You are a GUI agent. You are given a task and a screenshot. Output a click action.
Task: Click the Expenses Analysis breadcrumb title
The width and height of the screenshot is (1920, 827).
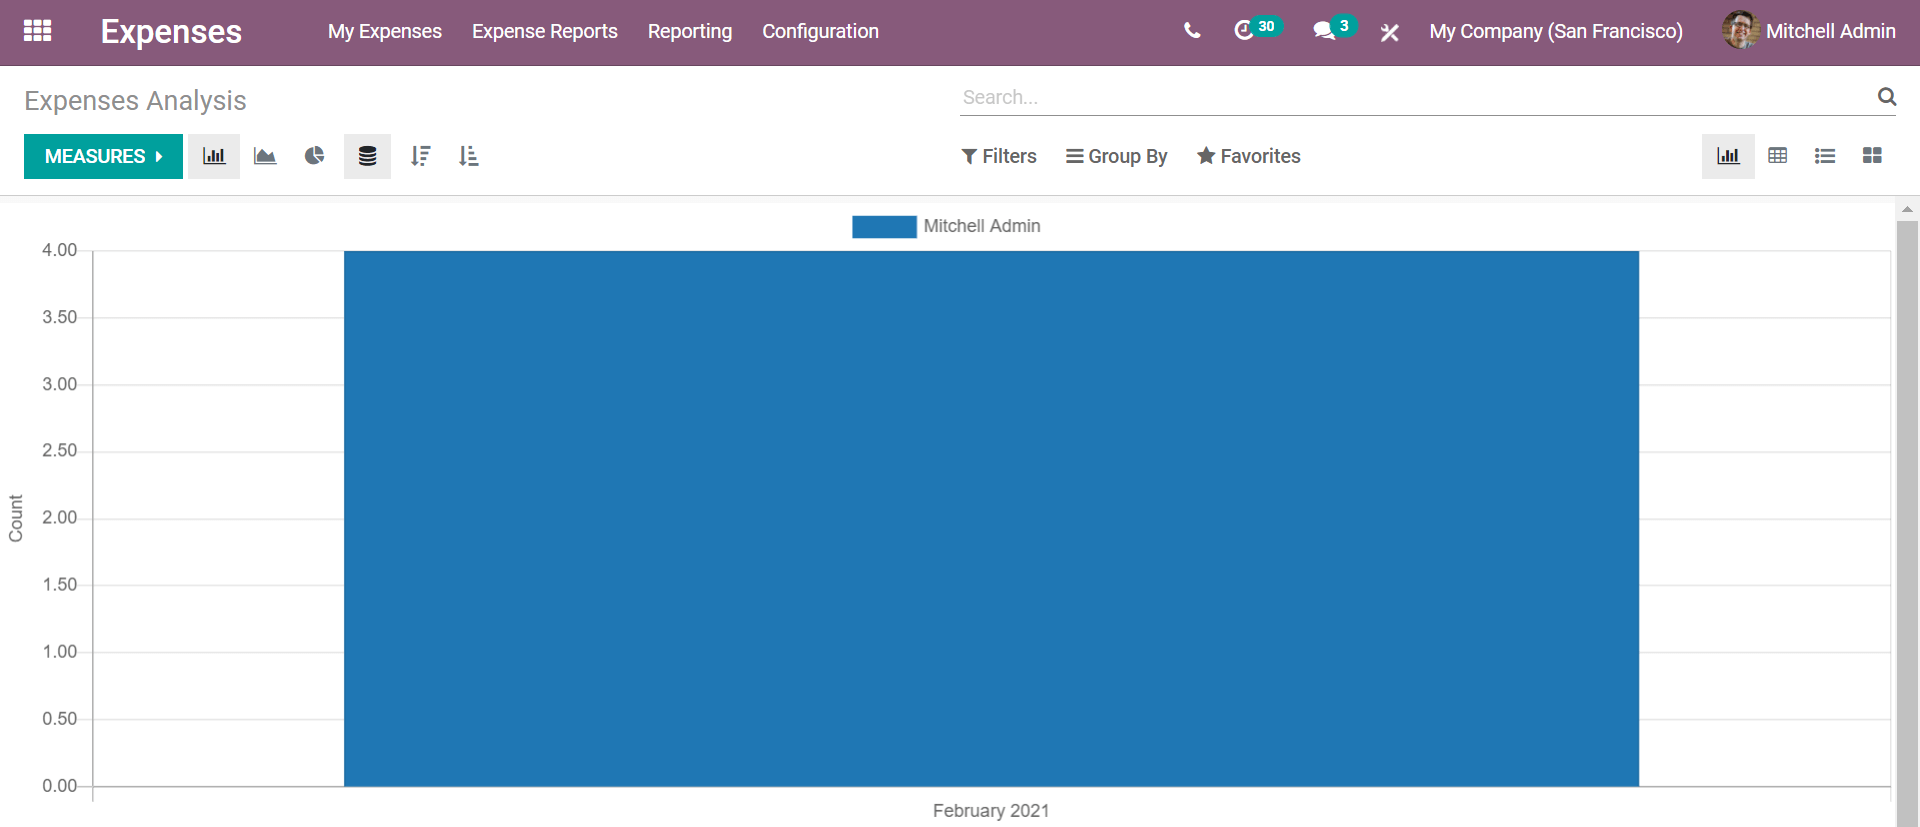pyautogui.click(x=135, y=101)
